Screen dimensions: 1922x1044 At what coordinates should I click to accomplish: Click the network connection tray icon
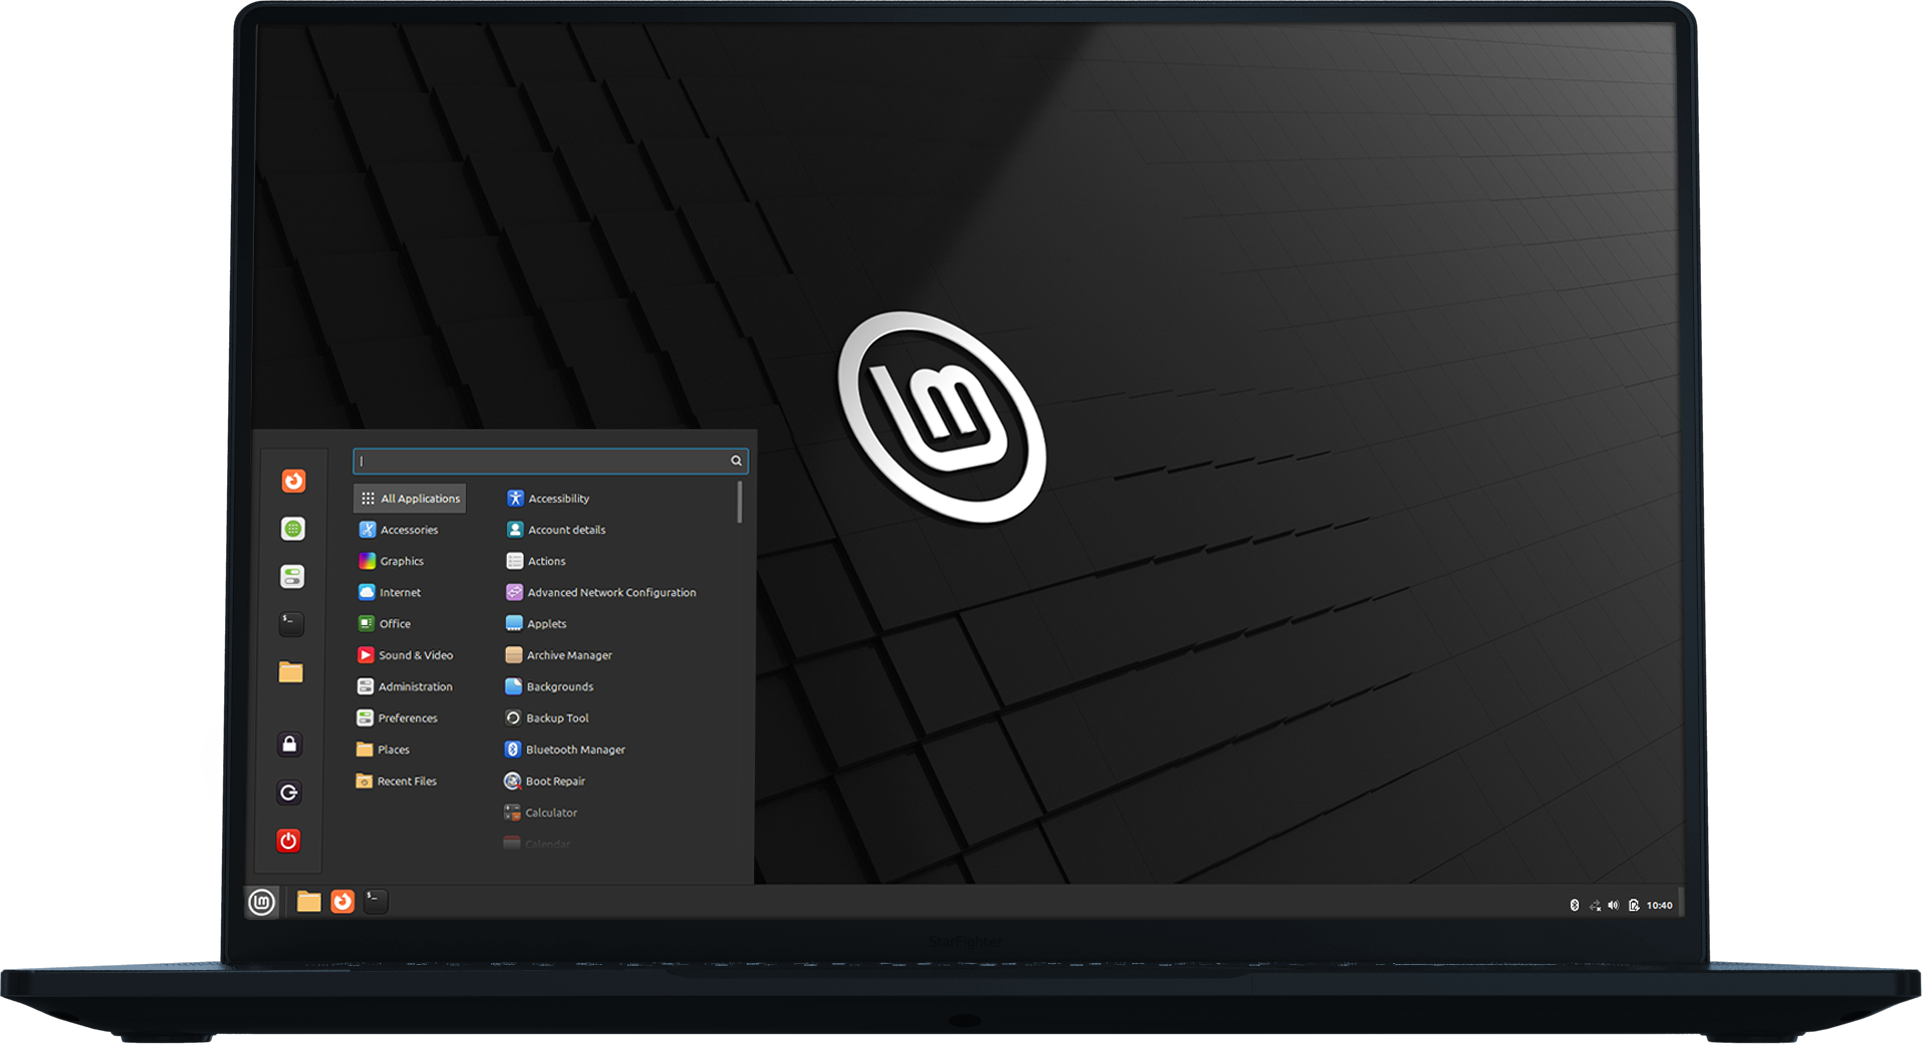pyautogui.click(x=1595, y=905)
